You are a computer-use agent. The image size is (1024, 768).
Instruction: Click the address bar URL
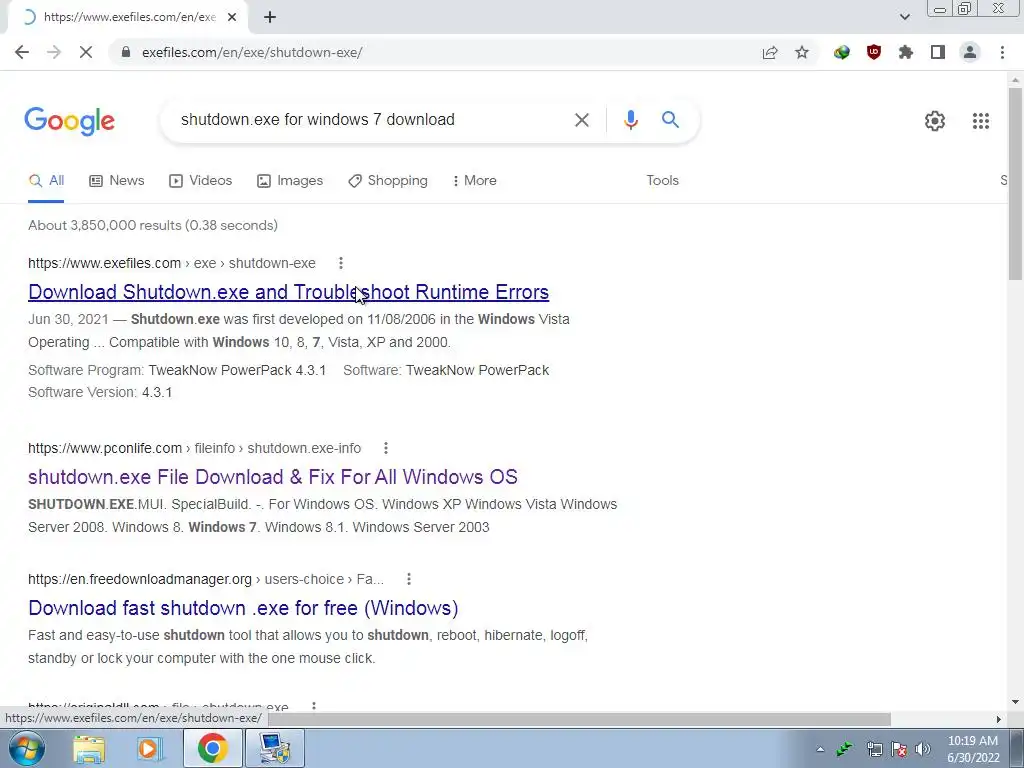pos(252,52)
